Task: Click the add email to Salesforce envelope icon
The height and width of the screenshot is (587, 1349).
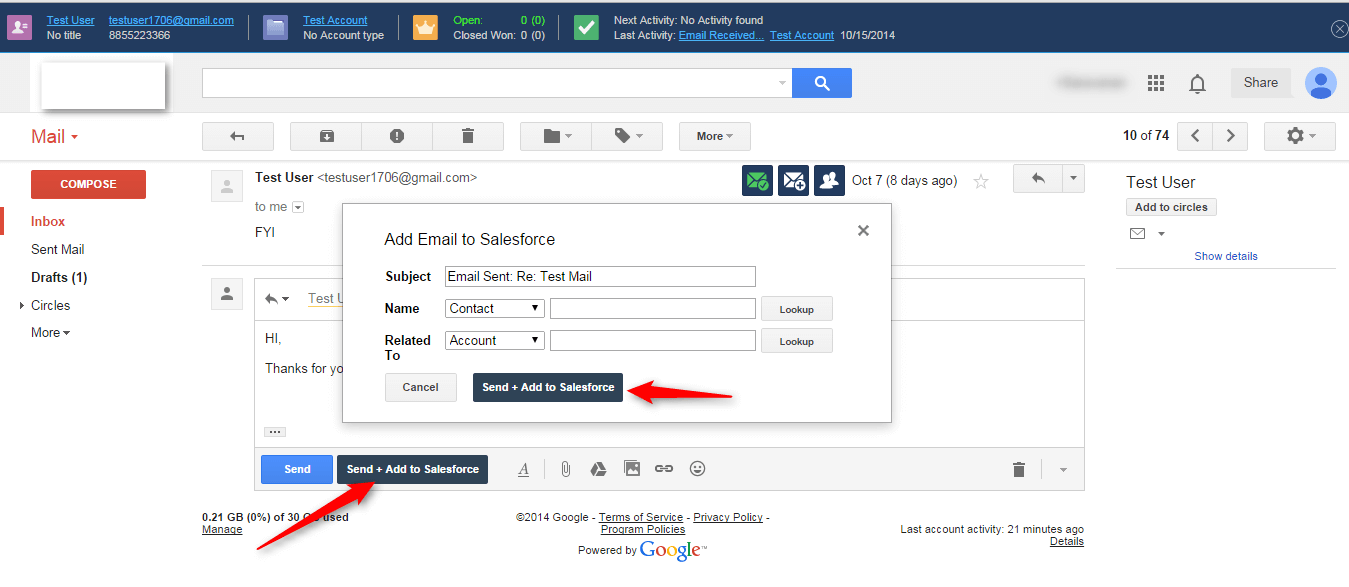Action: [x=793, y=181]
